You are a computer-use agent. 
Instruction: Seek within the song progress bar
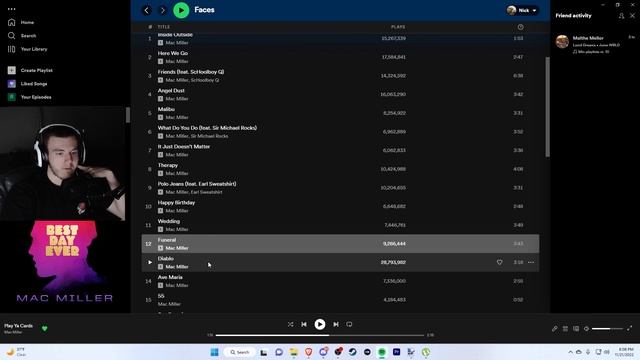click(320, 336)
